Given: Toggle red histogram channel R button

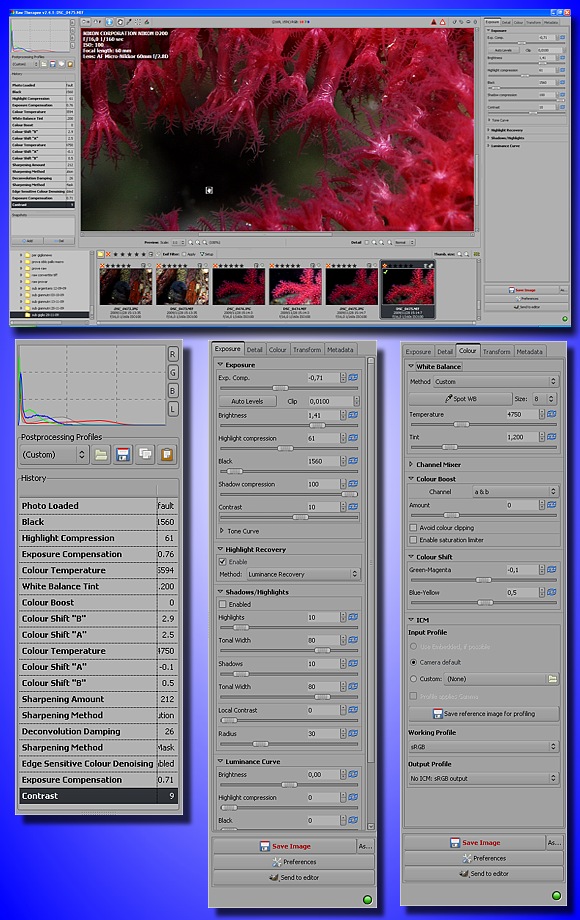Looking at the screenshot, I should click(173, 354).
